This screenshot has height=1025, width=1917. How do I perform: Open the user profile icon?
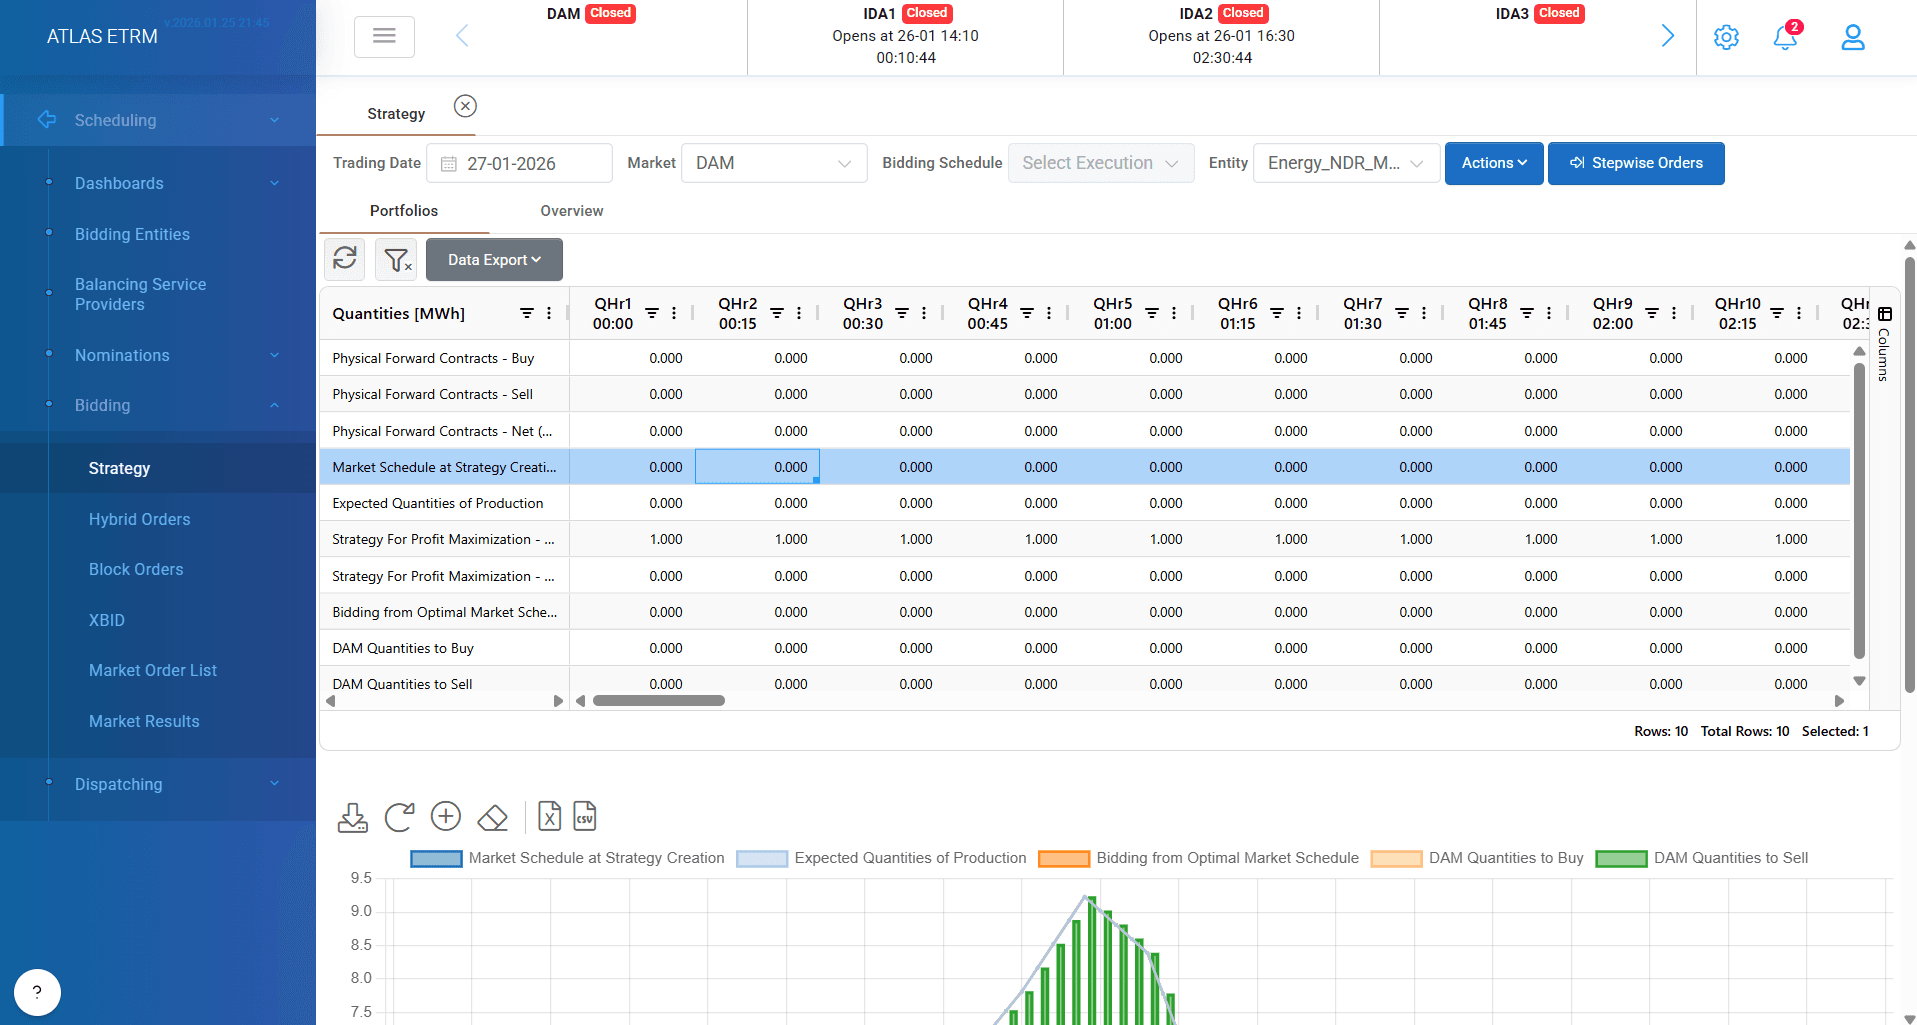1853,38
